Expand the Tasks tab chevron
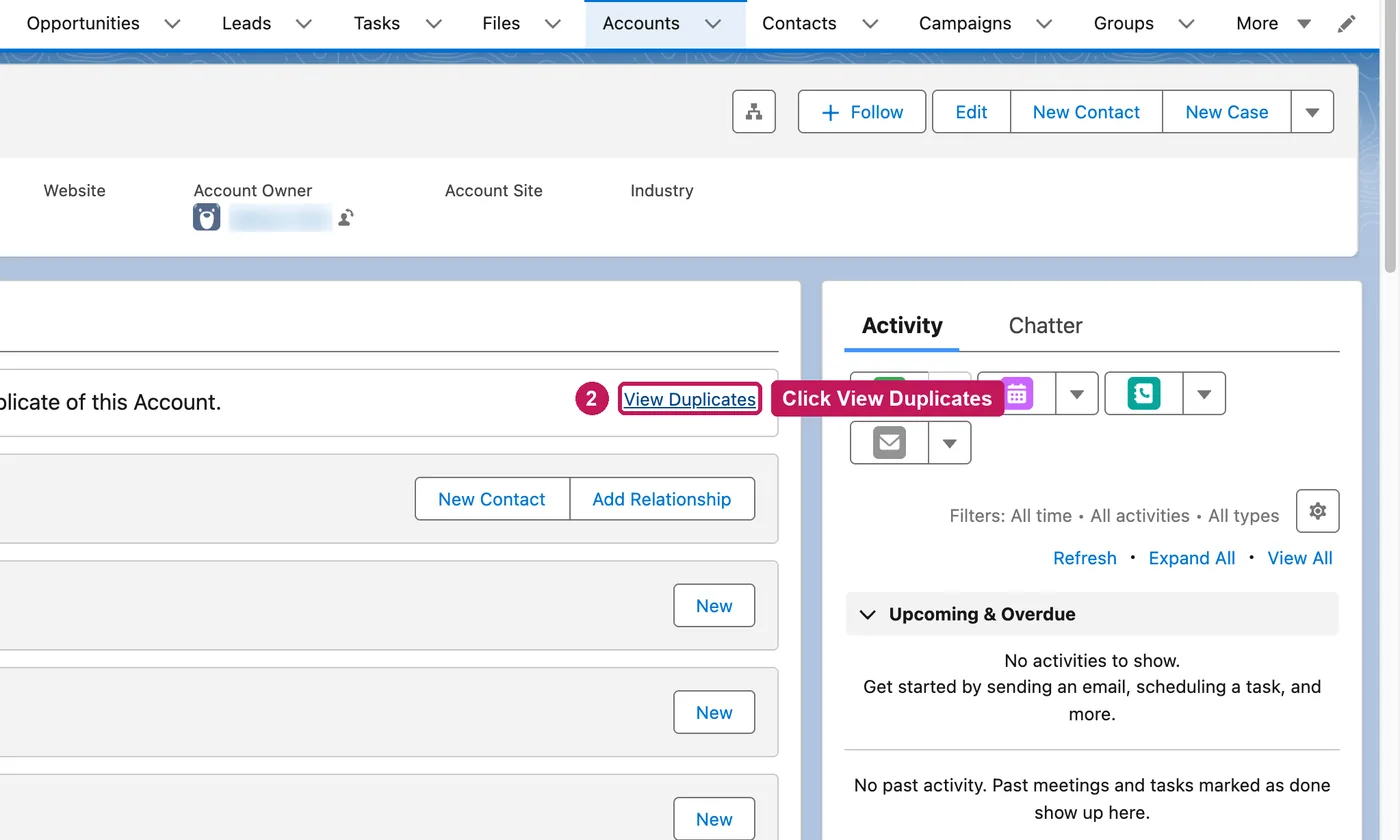 tap(433, 24)
